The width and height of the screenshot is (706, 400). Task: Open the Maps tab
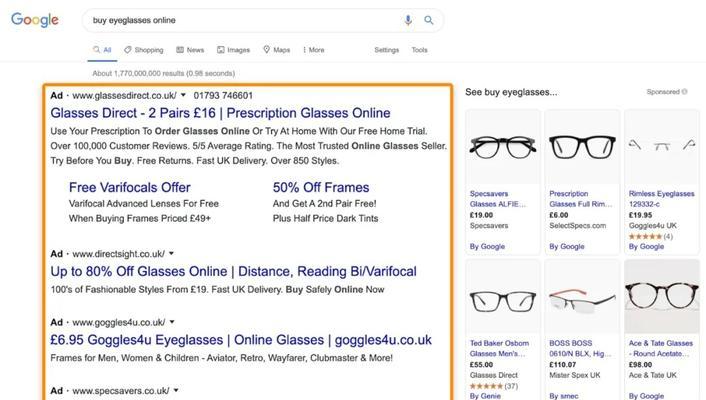pos(276,50)
